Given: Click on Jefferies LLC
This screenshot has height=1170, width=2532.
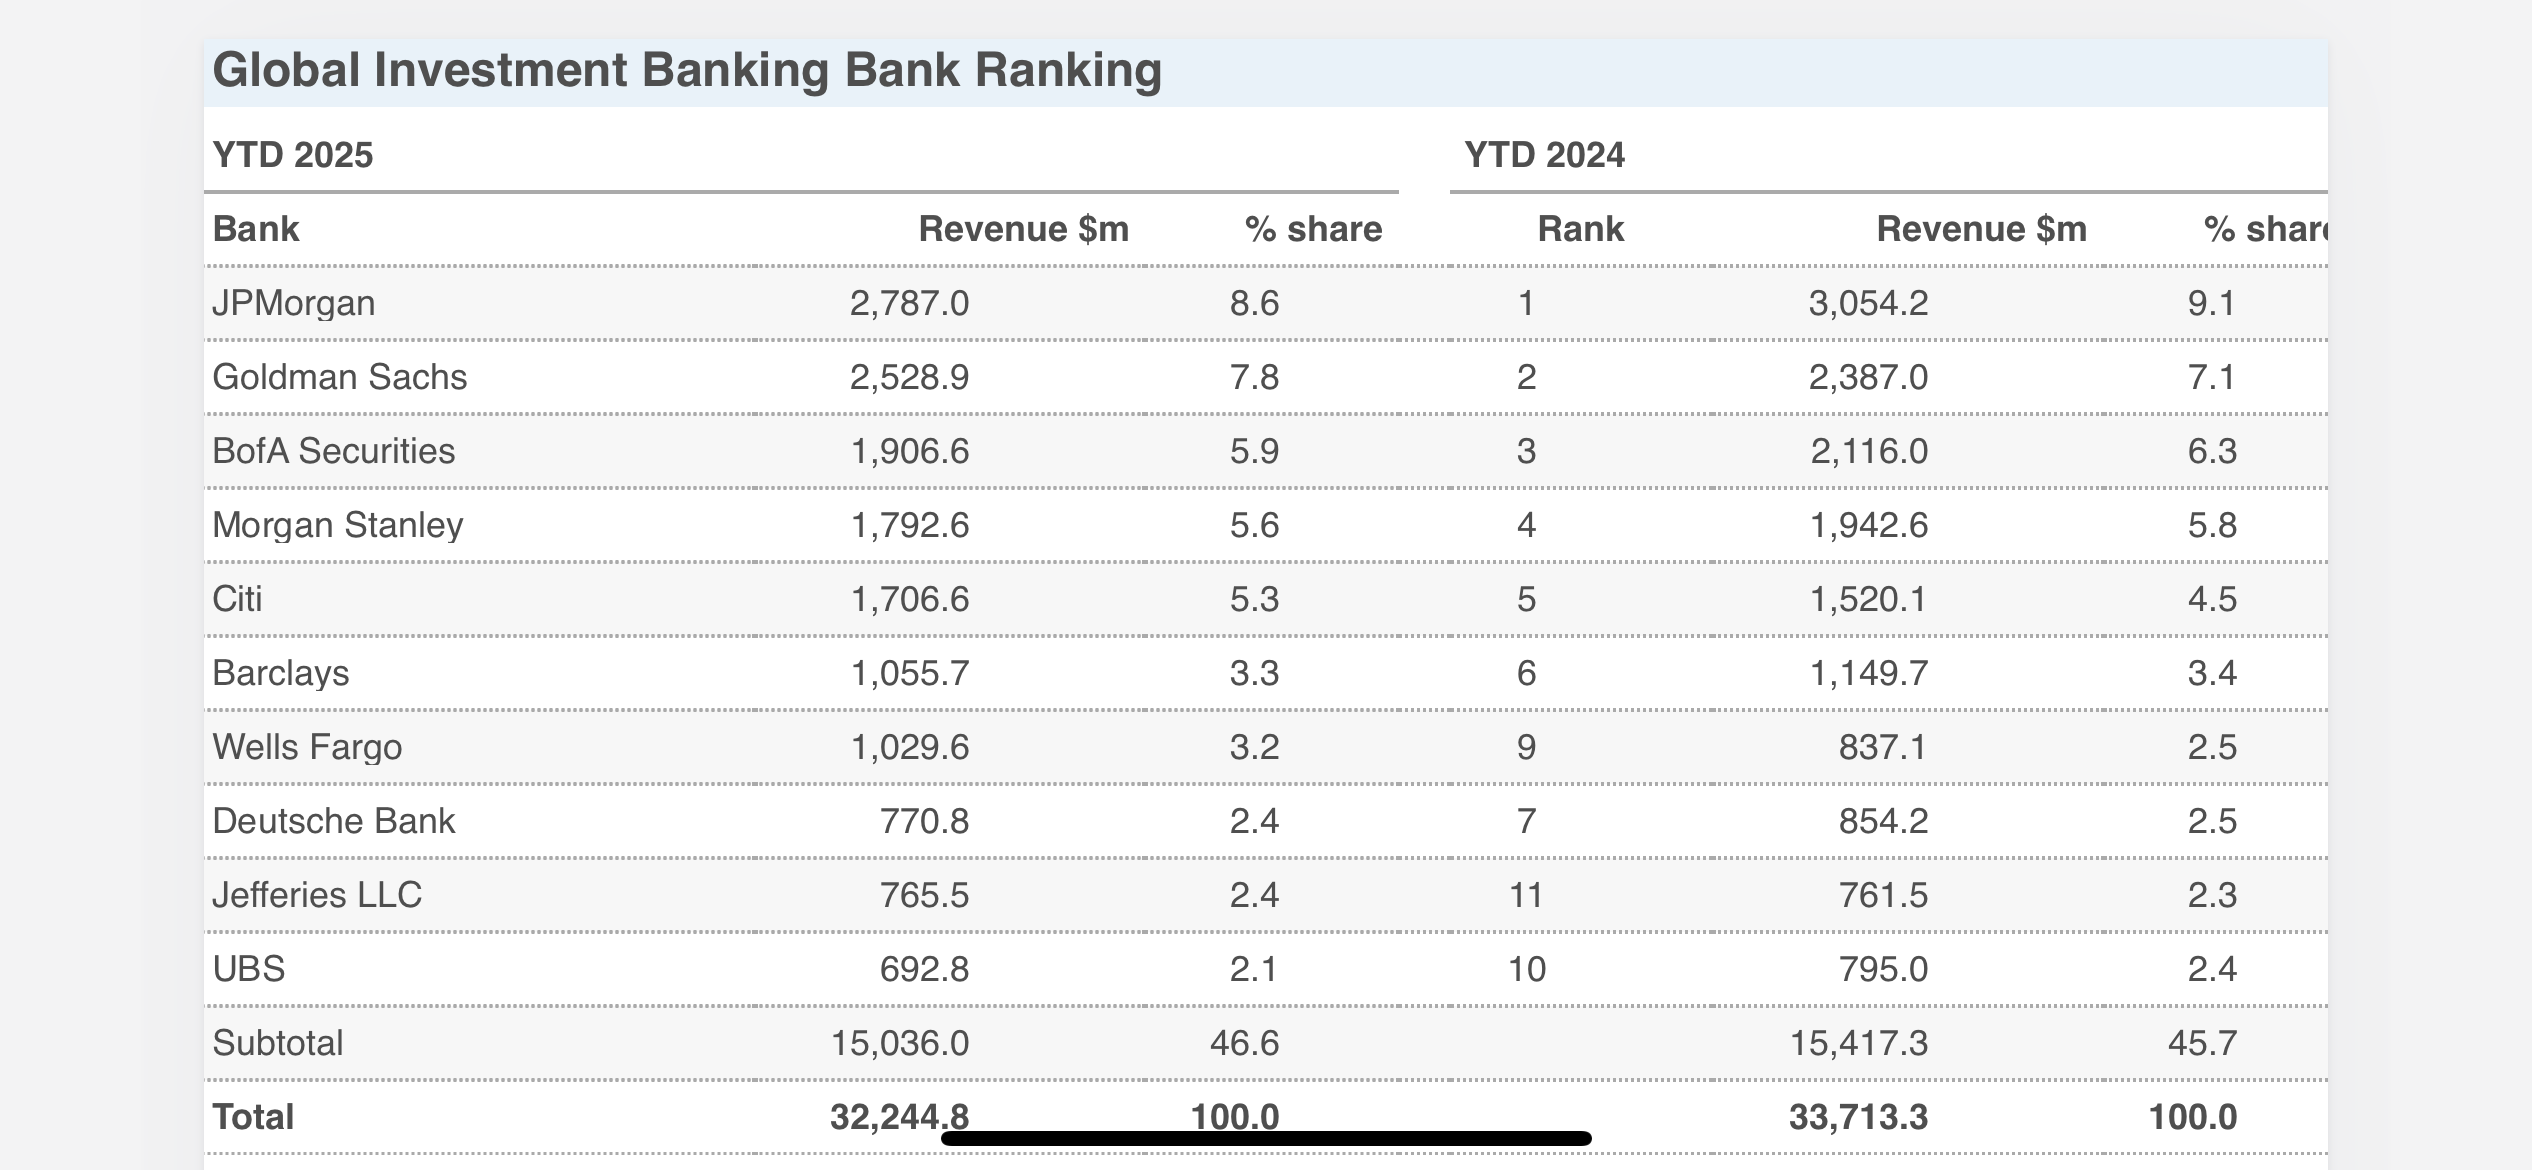Looking at the screenshot, I should pos(316,895).
